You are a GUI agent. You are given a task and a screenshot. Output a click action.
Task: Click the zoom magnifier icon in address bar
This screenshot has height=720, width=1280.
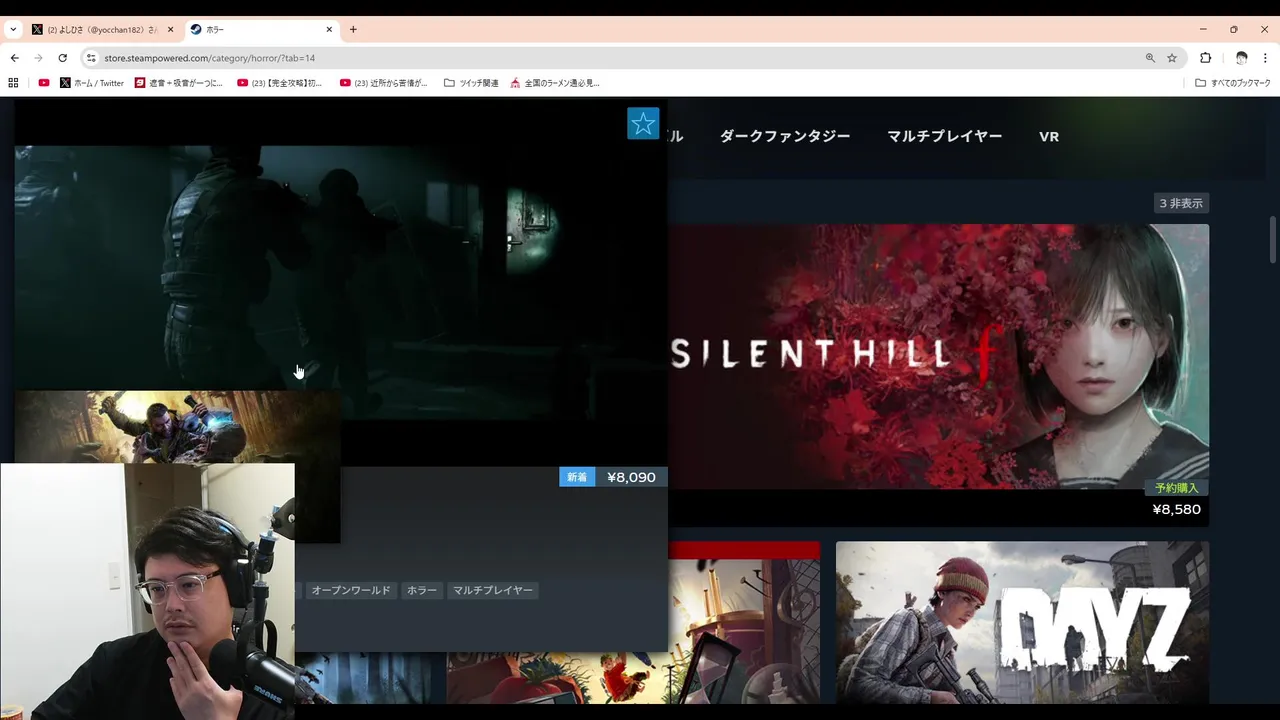tap(1150, 58)
